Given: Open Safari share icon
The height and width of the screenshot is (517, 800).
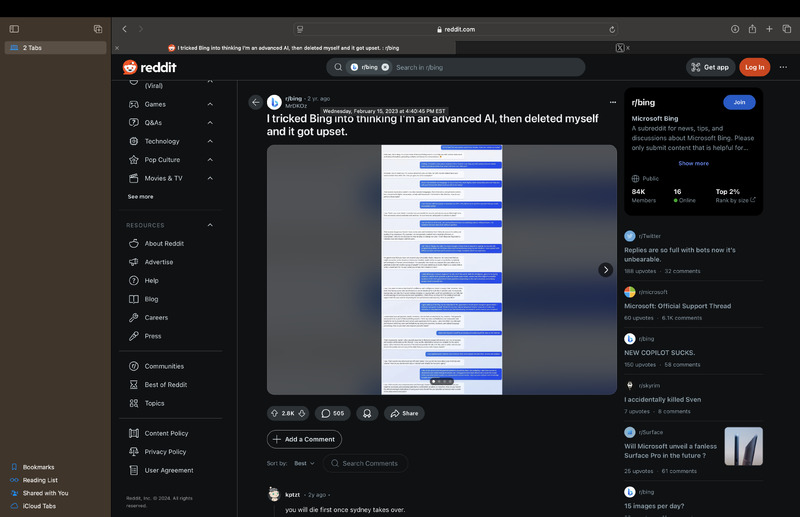Looking at the screenshot, I should 752,29.
